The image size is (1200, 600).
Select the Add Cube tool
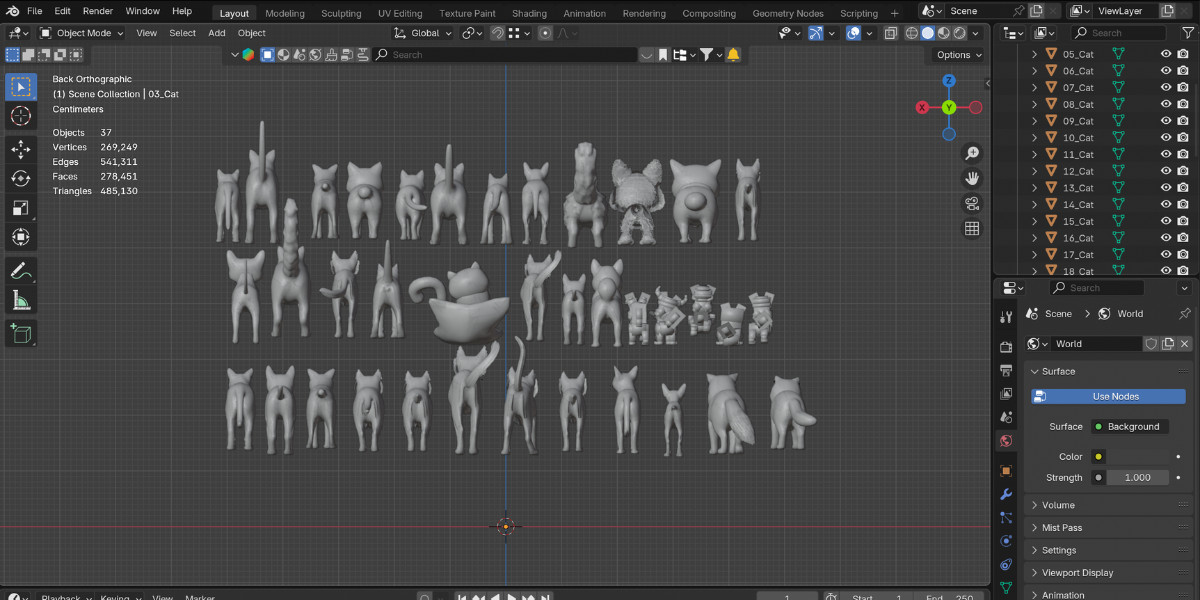coord(21,332)
